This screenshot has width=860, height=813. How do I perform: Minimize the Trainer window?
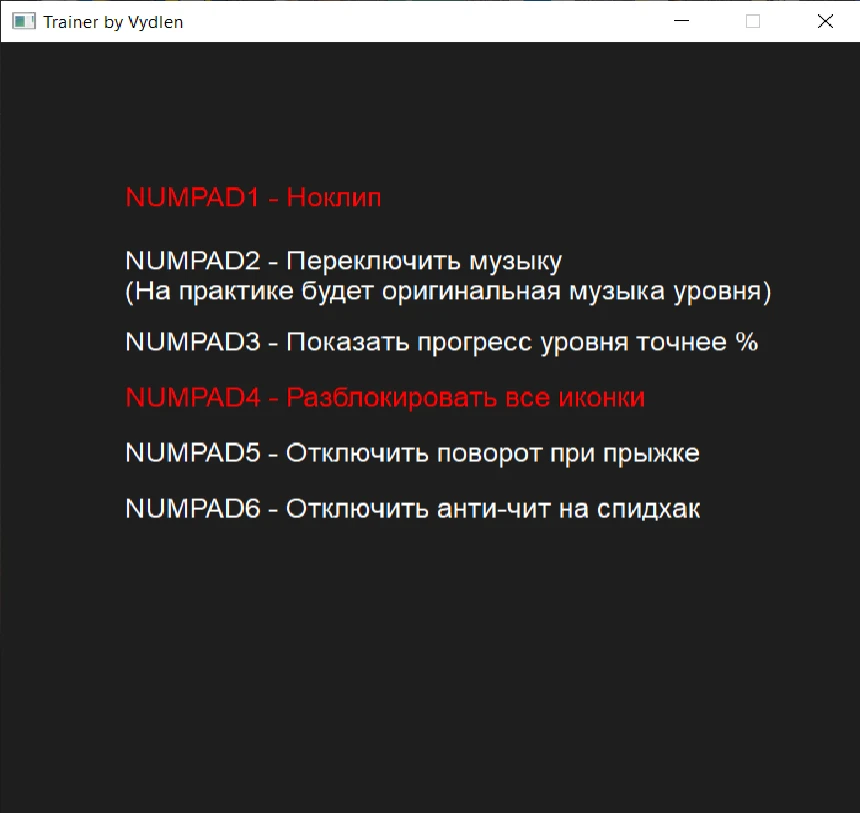click(x=681, y=21)
